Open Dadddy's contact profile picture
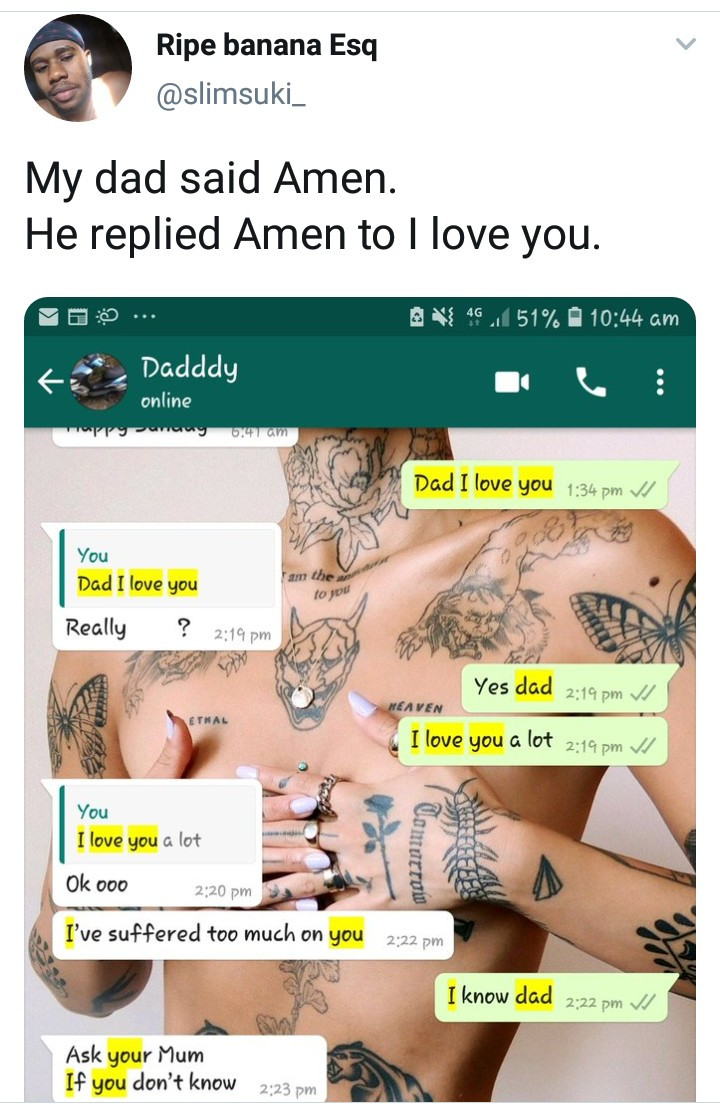The image size is (720, 1107). tap(98, 382)
